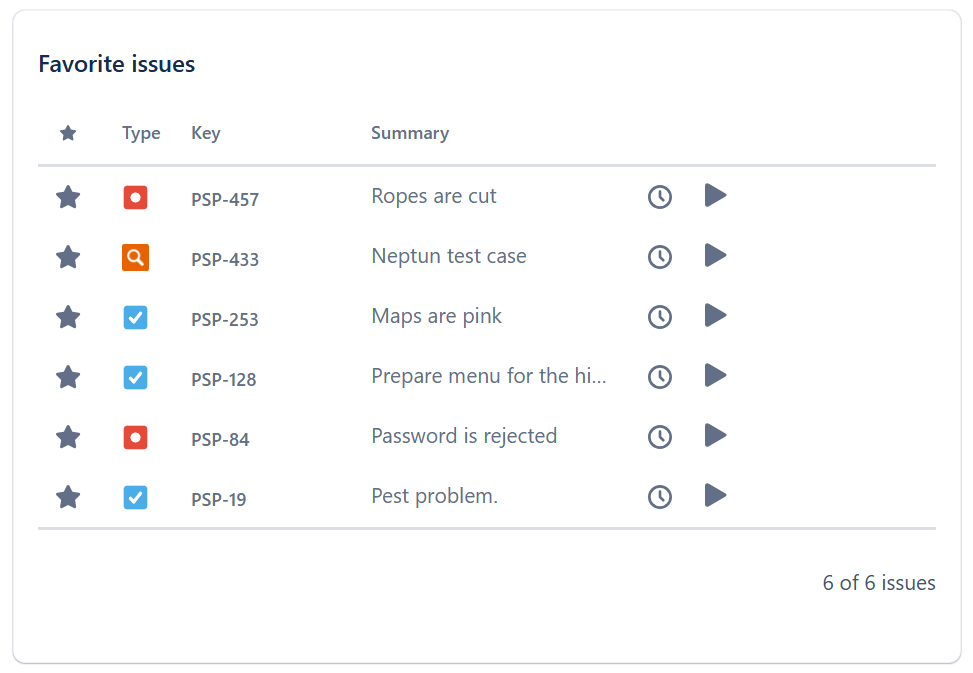Click the red bug type icon on PSP-457
973x673 pixels.
[136, 197]
